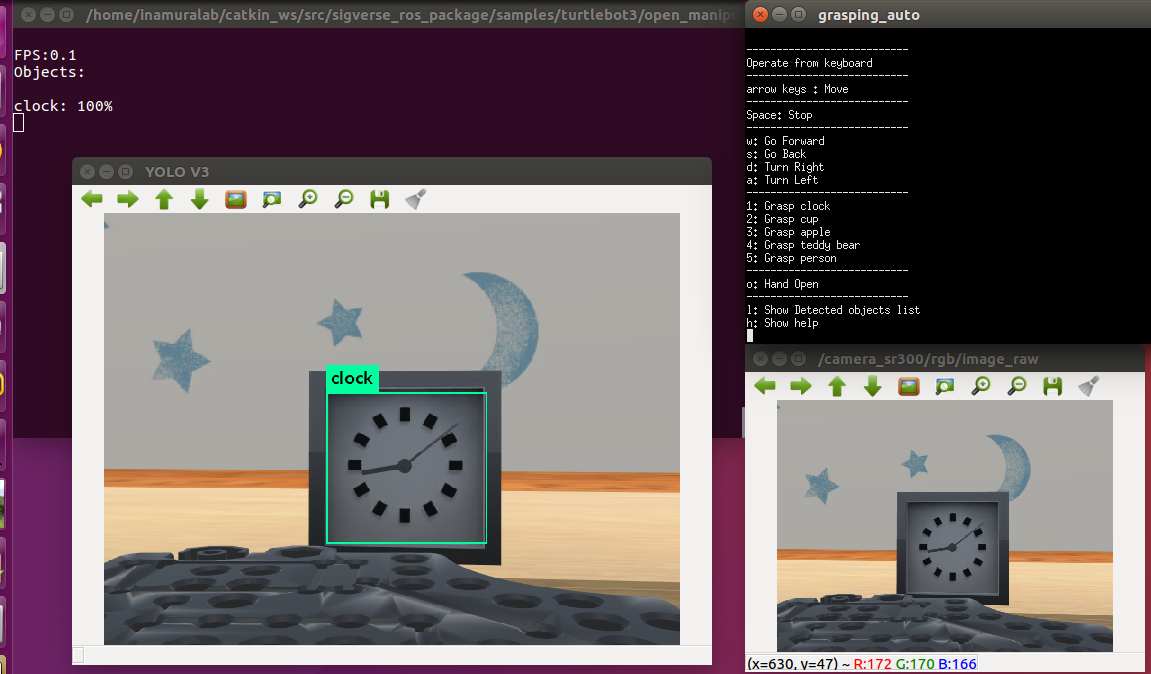Reset YOLO V3 image to original size
1151x674 pixels.
point(236,199)
